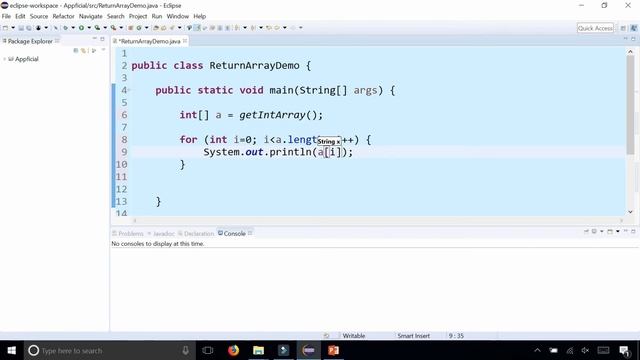Select the Appficial project
This screenshot has width=640, height=360.
point(23,59)
